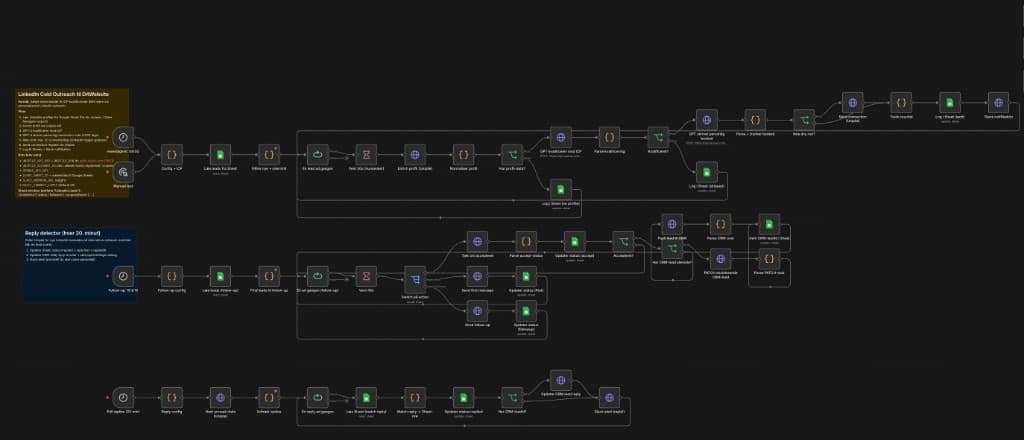
Task: Open the Update CRM med reply node
Action: click(x=561, y=379)
